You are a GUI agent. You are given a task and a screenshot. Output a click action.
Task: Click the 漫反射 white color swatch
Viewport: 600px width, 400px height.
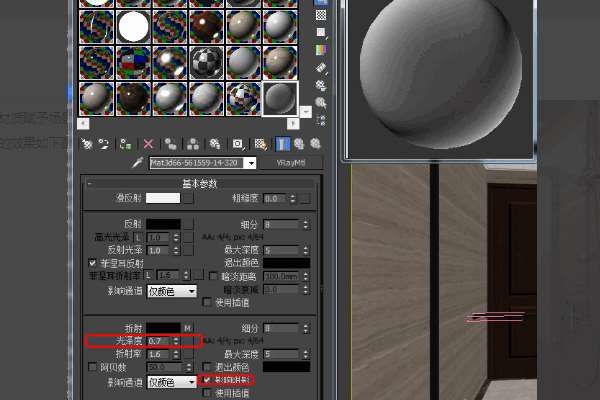(x=163, y=198)
